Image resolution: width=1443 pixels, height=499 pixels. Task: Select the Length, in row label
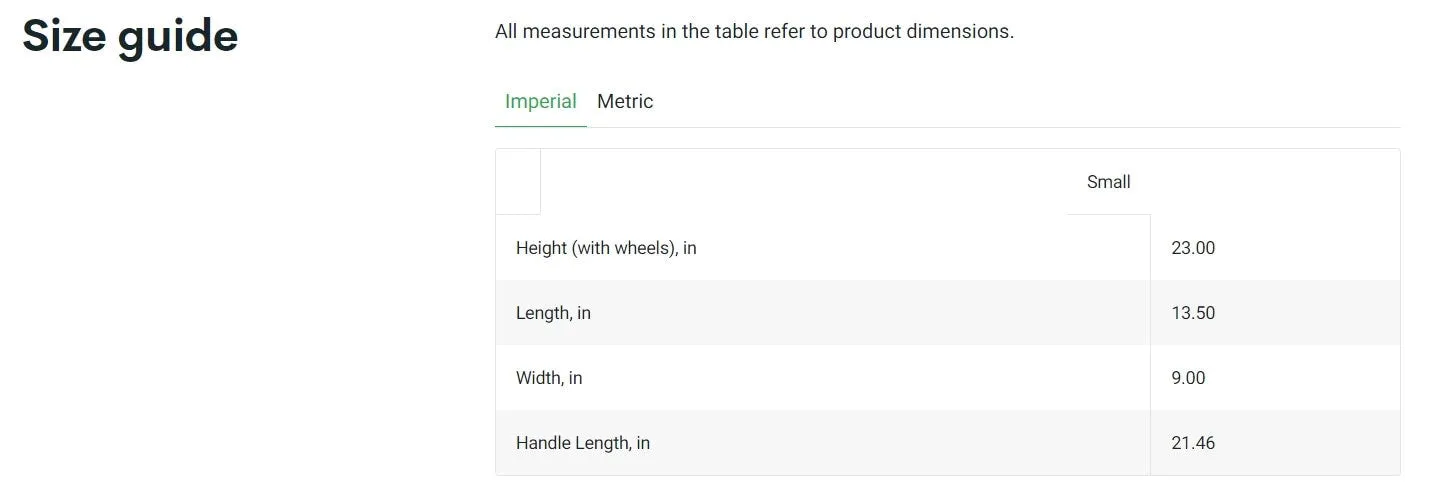coord(553,313)
